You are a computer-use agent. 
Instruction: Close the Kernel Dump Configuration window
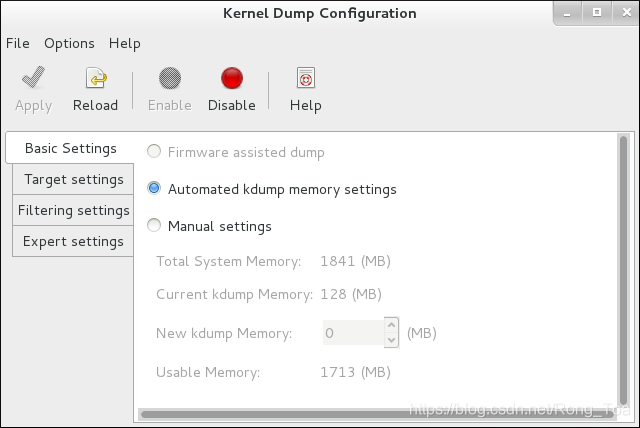click(x=627, y=13)
